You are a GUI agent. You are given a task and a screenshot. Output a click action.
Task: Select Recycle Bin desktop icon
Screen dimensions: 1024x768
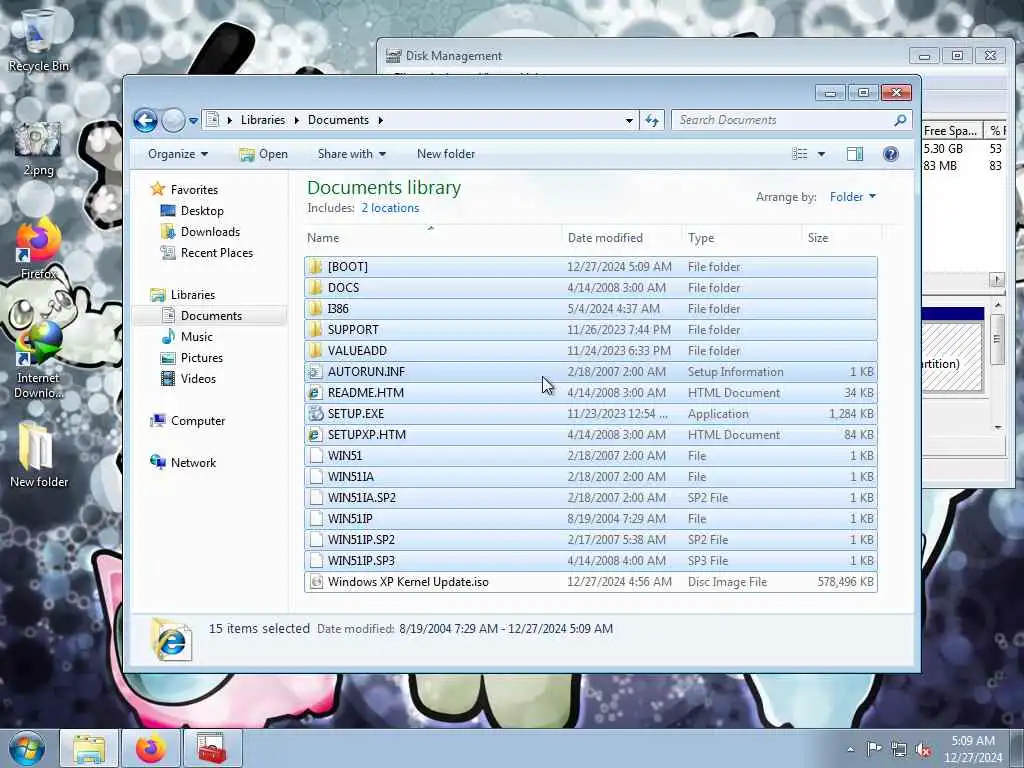point(38,40)
